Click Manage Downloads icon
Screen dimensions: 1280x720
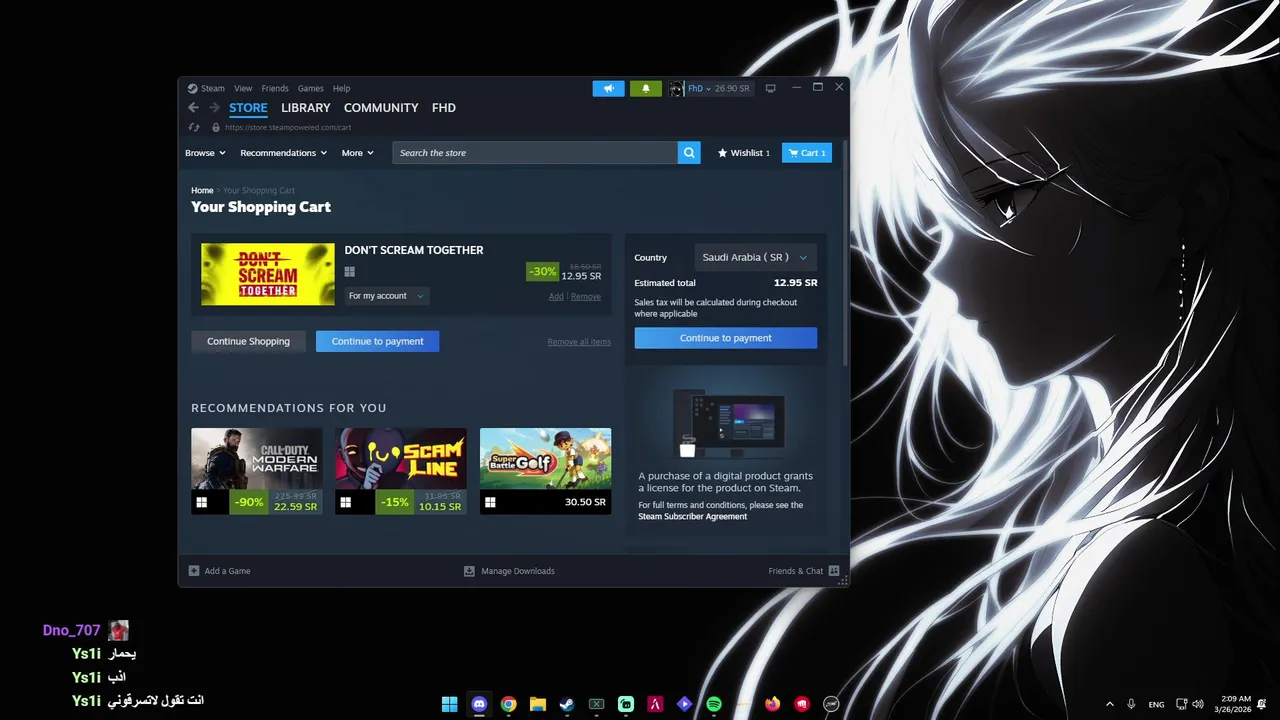469,571
